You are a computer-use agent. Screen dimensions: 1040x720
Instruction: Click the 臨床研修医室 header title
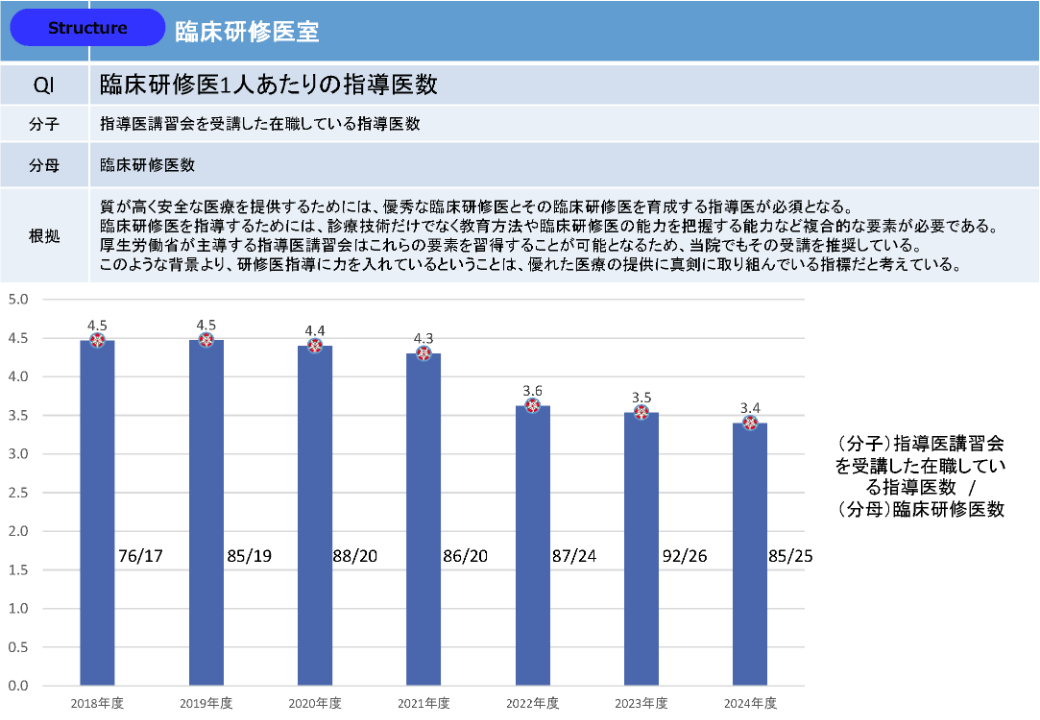247,31
